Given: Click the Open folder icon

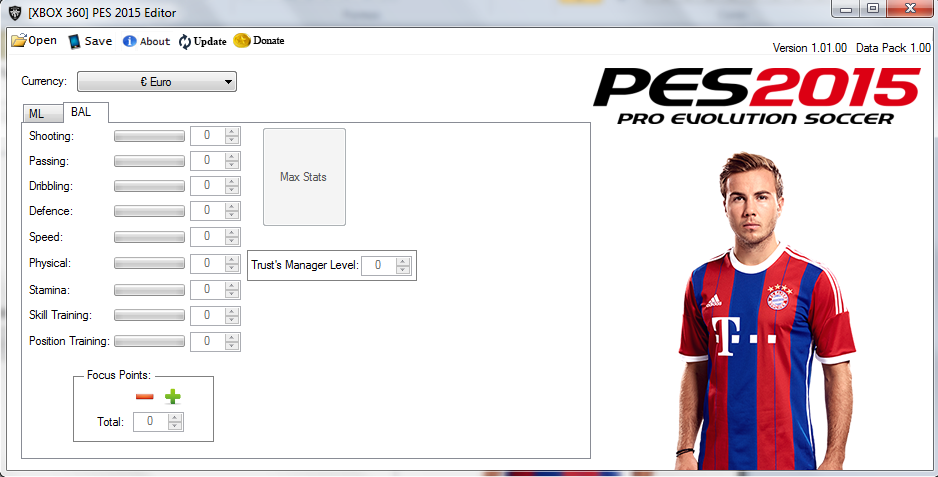Looking at the screenshot, I should click(19, 41).
